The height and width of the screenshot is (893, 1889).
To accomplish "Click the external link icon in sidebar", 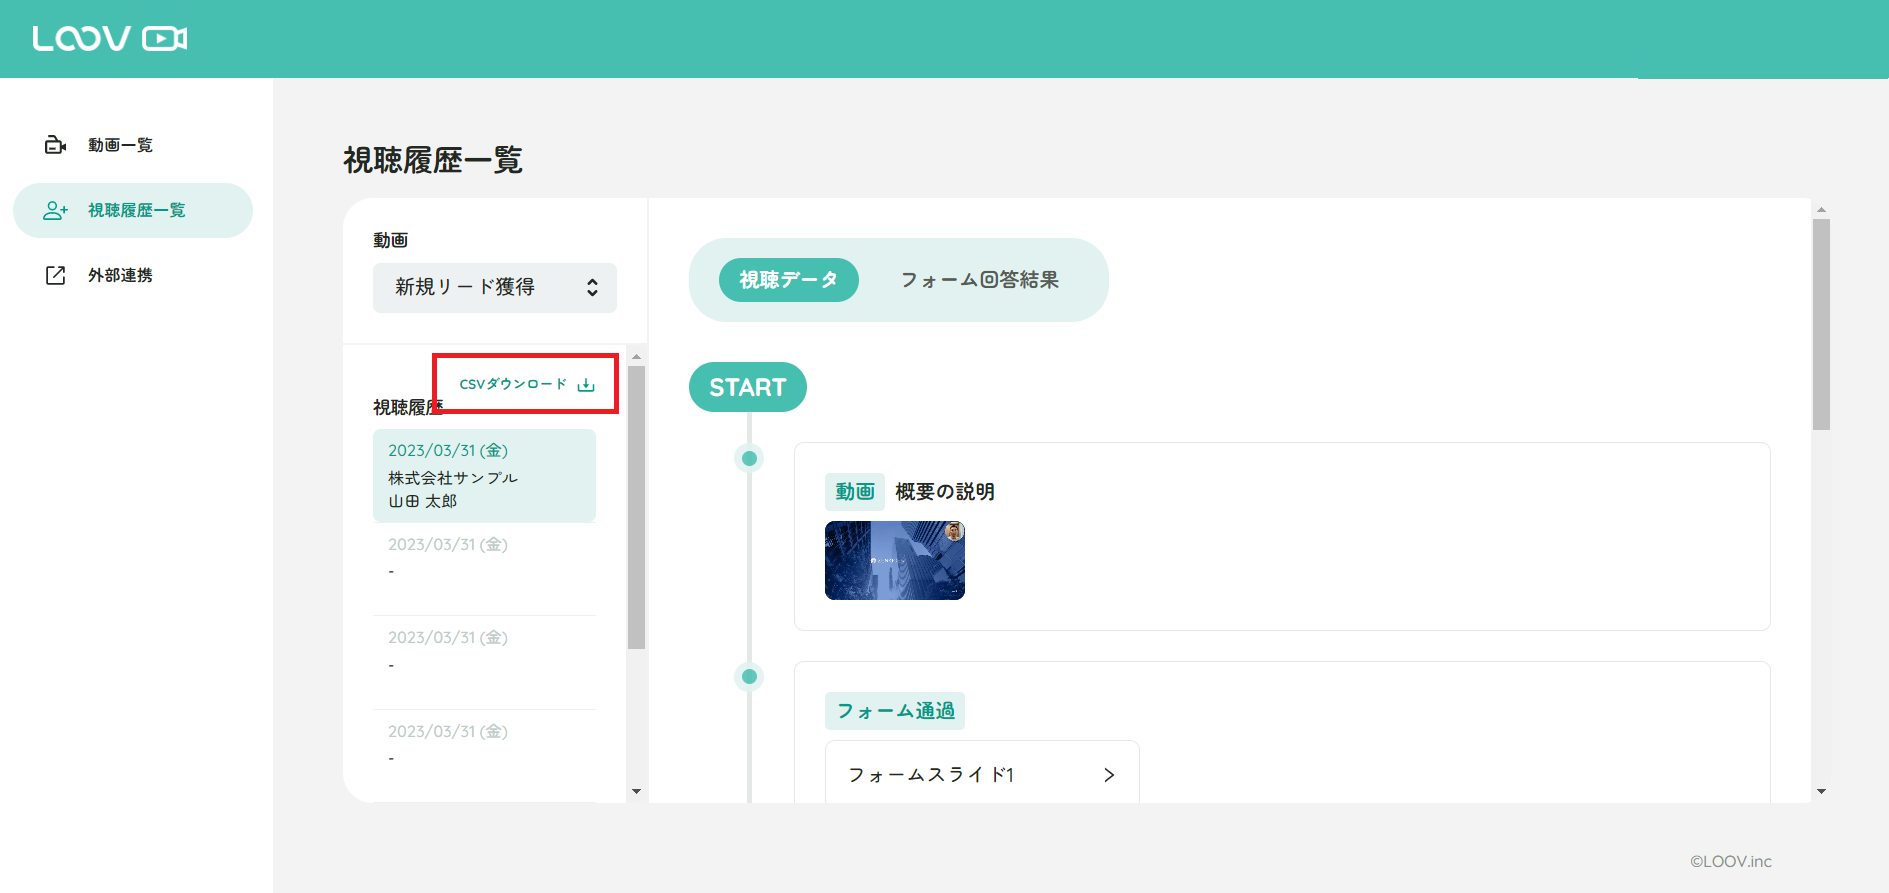I will (x=55, y=275).
